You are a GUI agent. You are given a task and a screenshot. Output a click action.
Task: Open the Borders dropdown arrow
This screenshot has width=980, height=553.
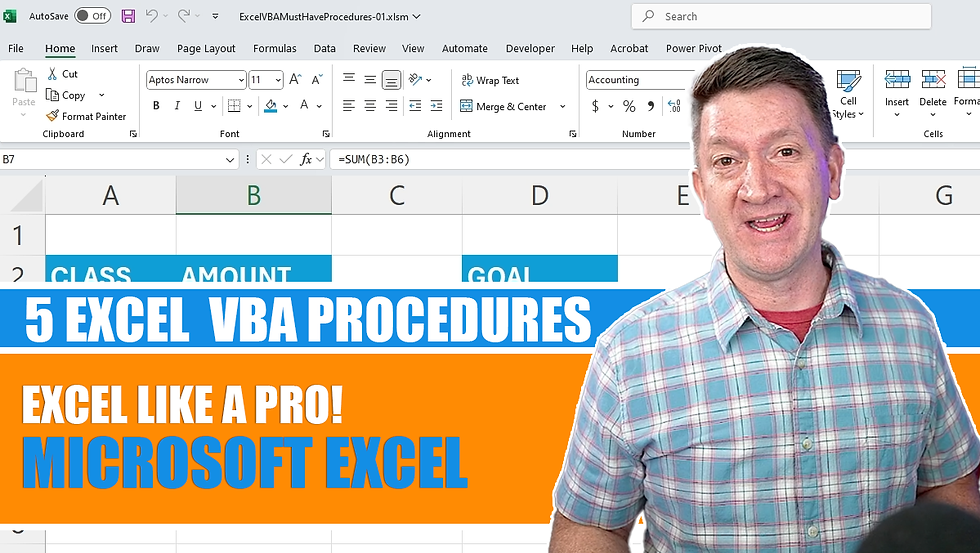click(249, 106)
